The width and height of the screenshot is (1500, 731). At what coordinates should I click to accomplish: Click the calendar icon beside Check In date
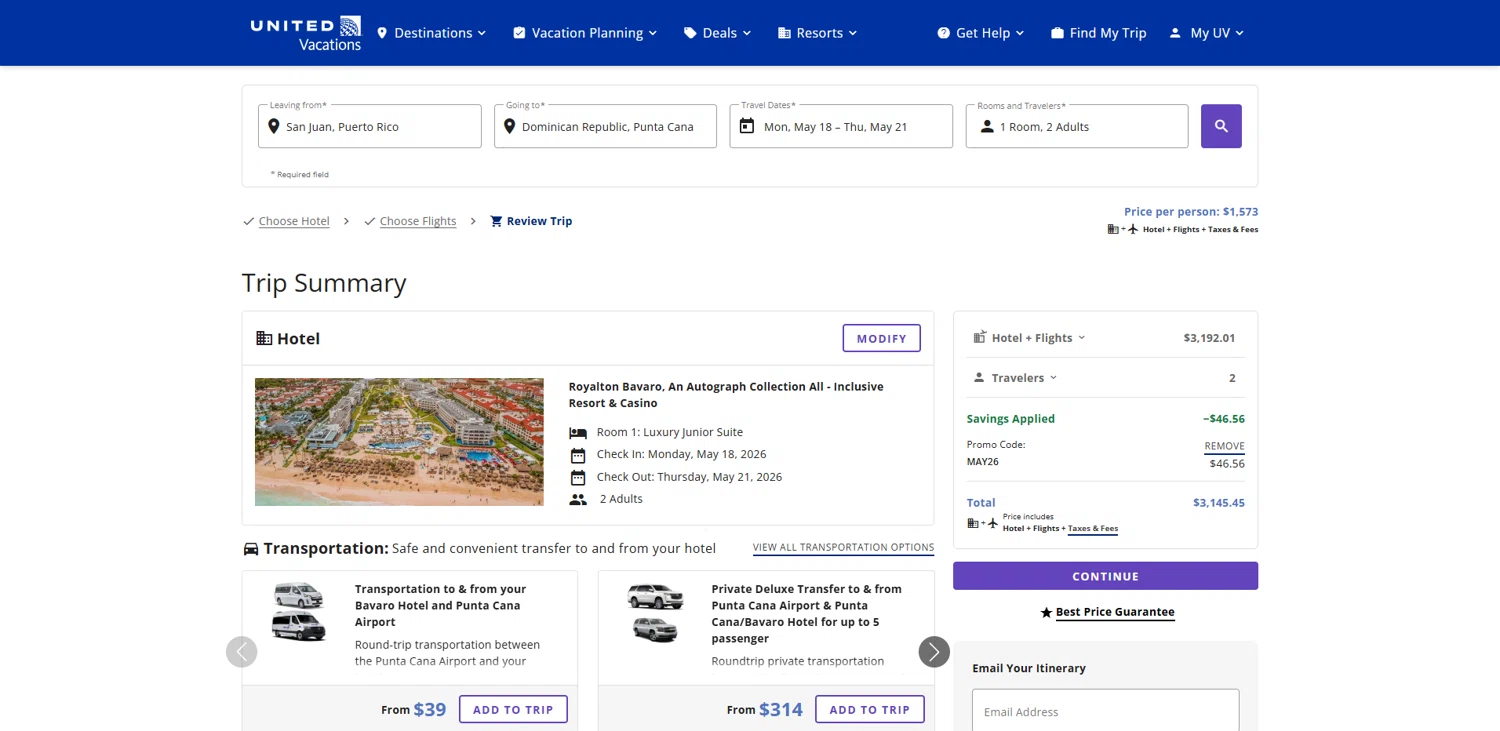tap(578, 455)
